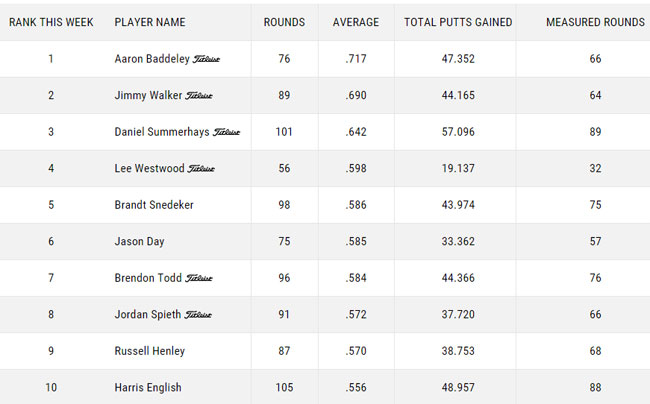Viewport: 650px width, 404px height.
Task: Open Brandt Snedeker's player name link
Action: coord(153,205)
